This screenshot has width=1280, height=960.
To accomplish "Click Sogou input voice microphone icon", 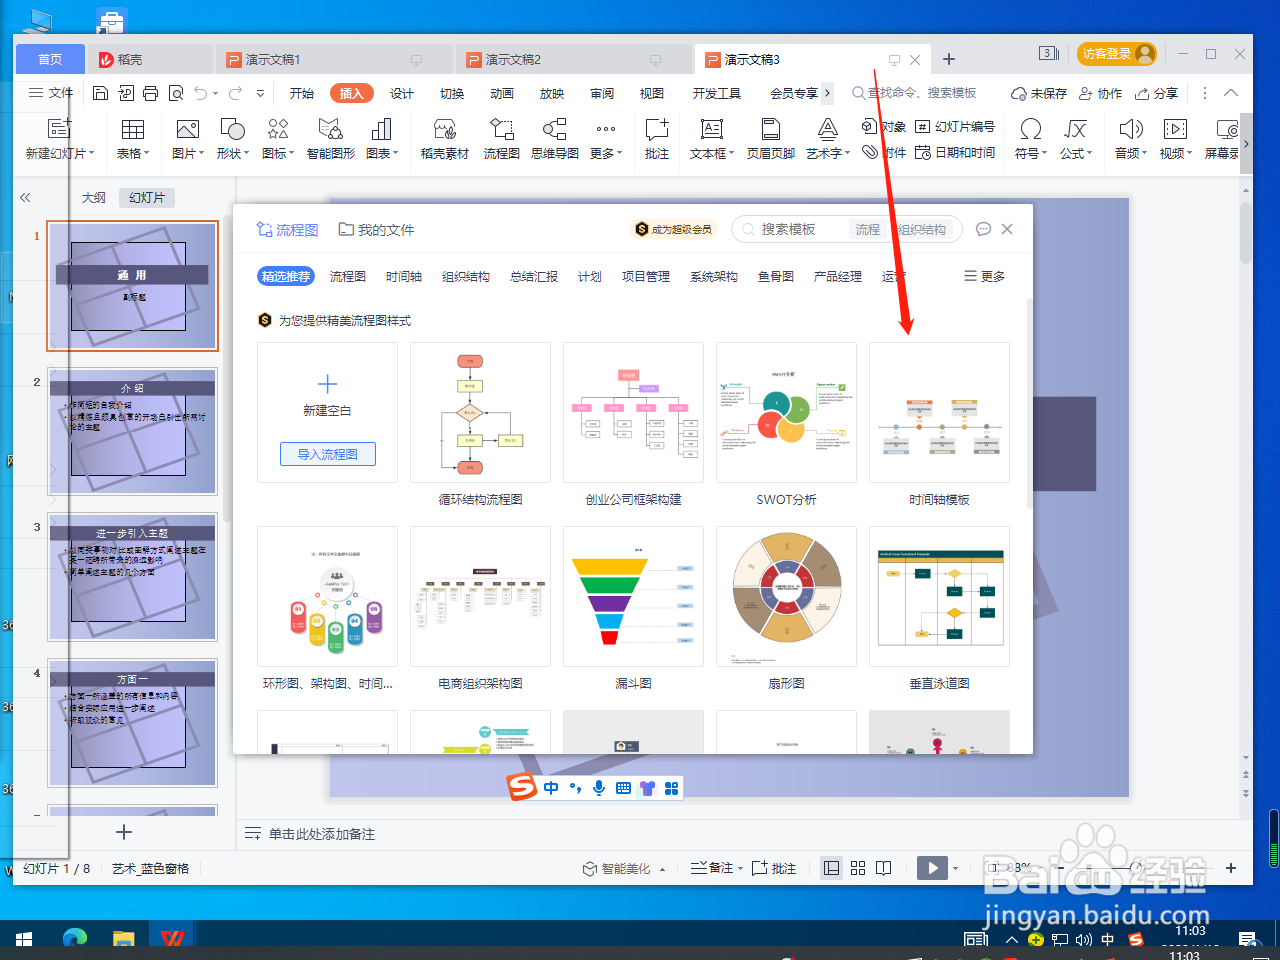I will pos(599,788).
